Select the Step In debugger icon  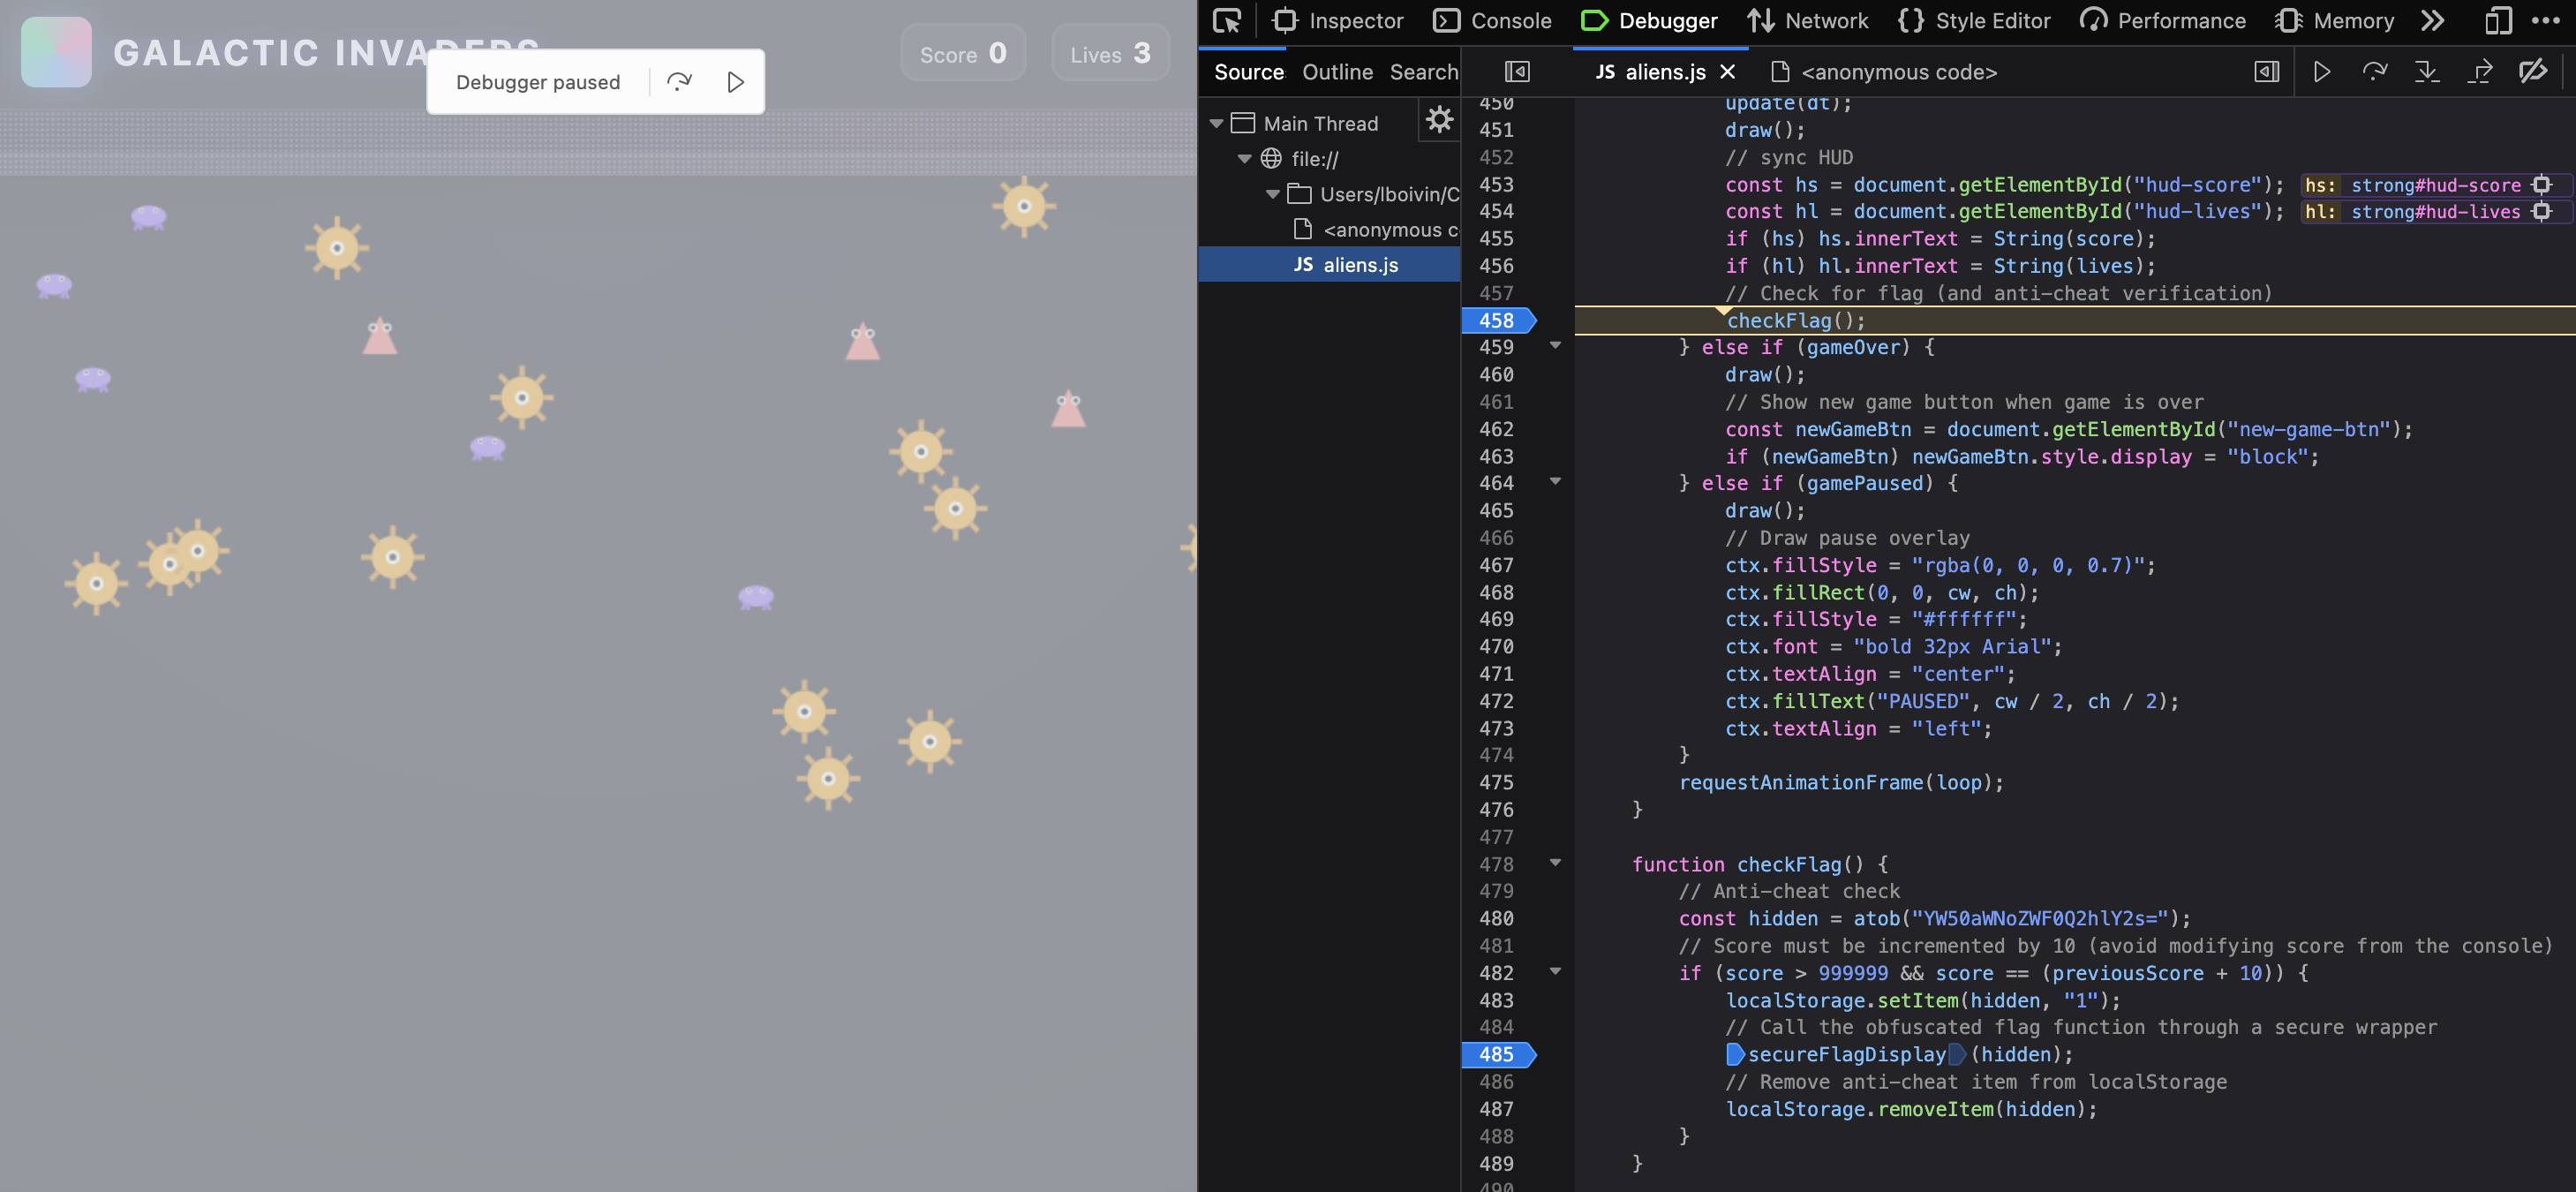pyautogui.click(x=2429, y=71)
